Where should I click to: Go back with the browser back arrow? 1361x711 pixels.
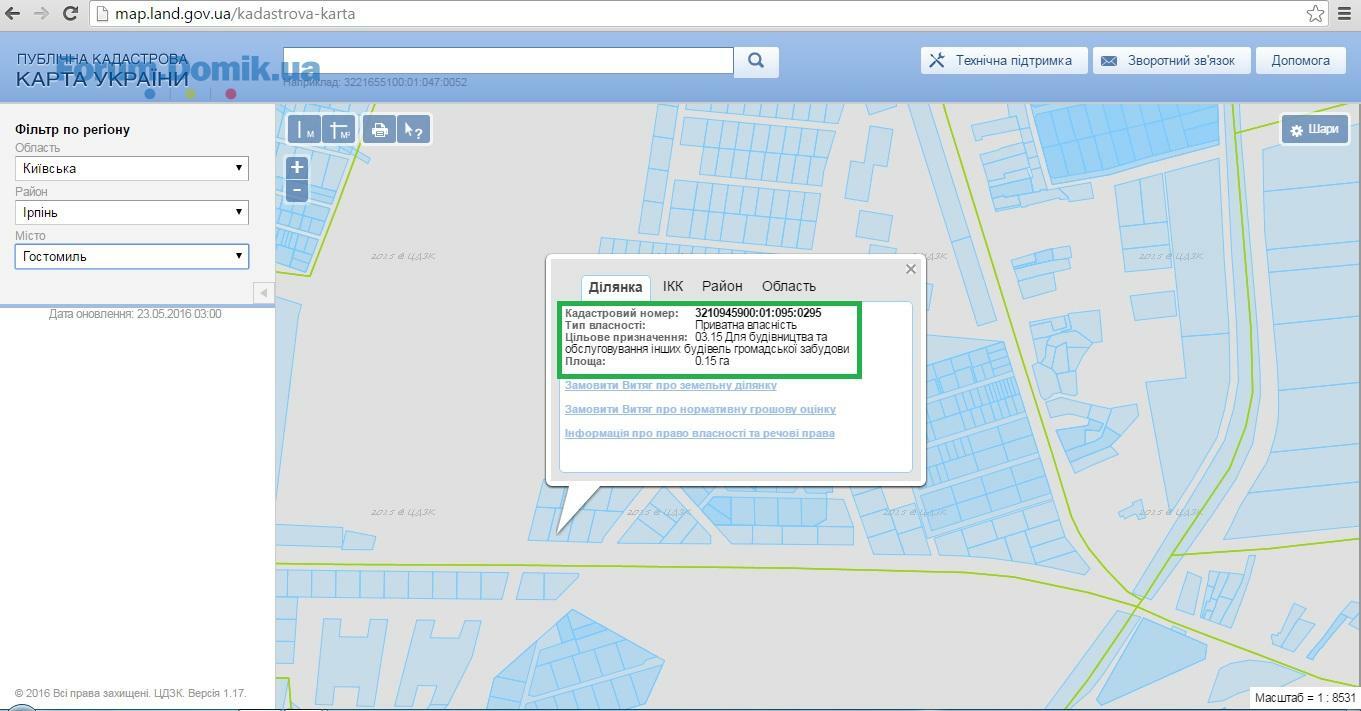click(x=13, y=14)
